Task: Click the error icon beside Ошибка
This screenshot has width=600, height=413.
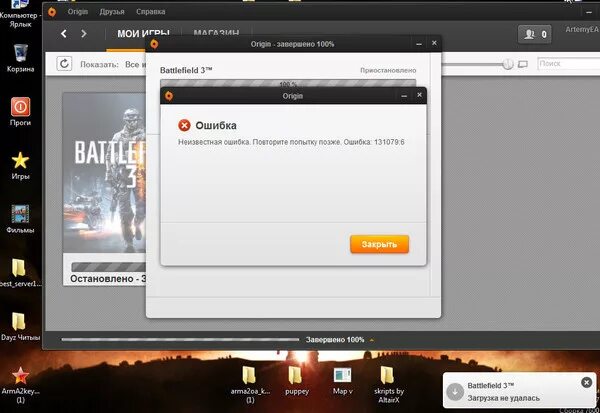Action: tap(184, 125)
